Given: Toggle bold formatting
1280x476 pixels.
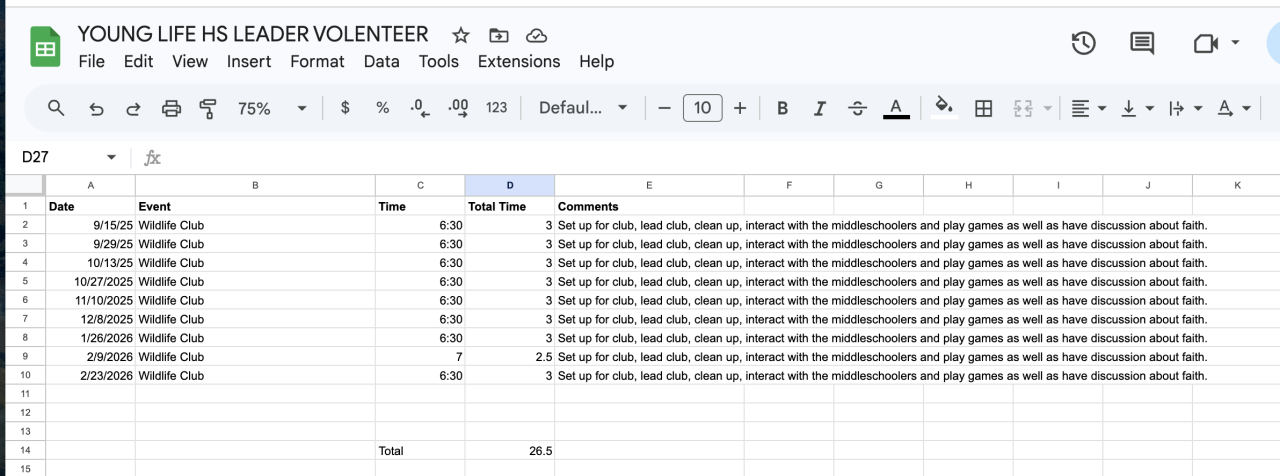Looking at the screenshot, I should [782, 108].
